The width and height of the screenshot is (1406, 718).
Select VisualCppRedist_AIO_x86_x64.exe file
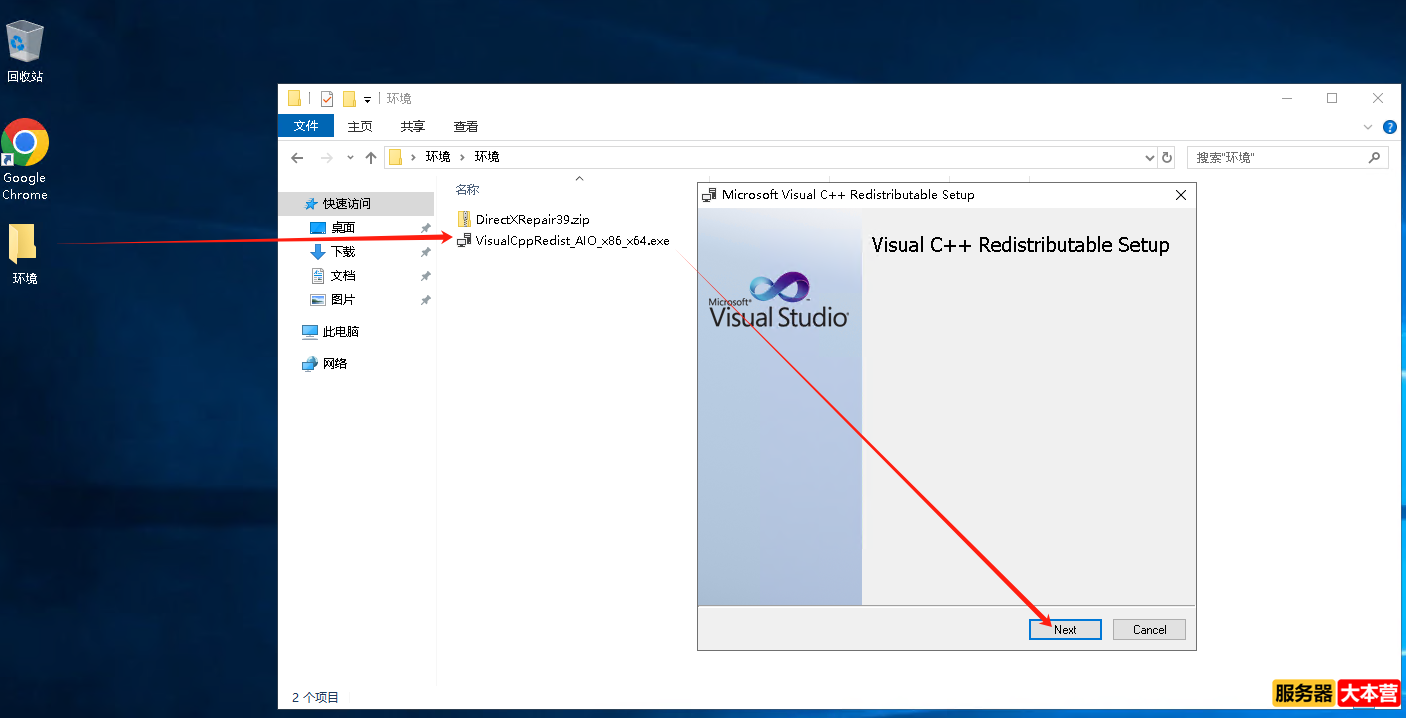[563, 240]
